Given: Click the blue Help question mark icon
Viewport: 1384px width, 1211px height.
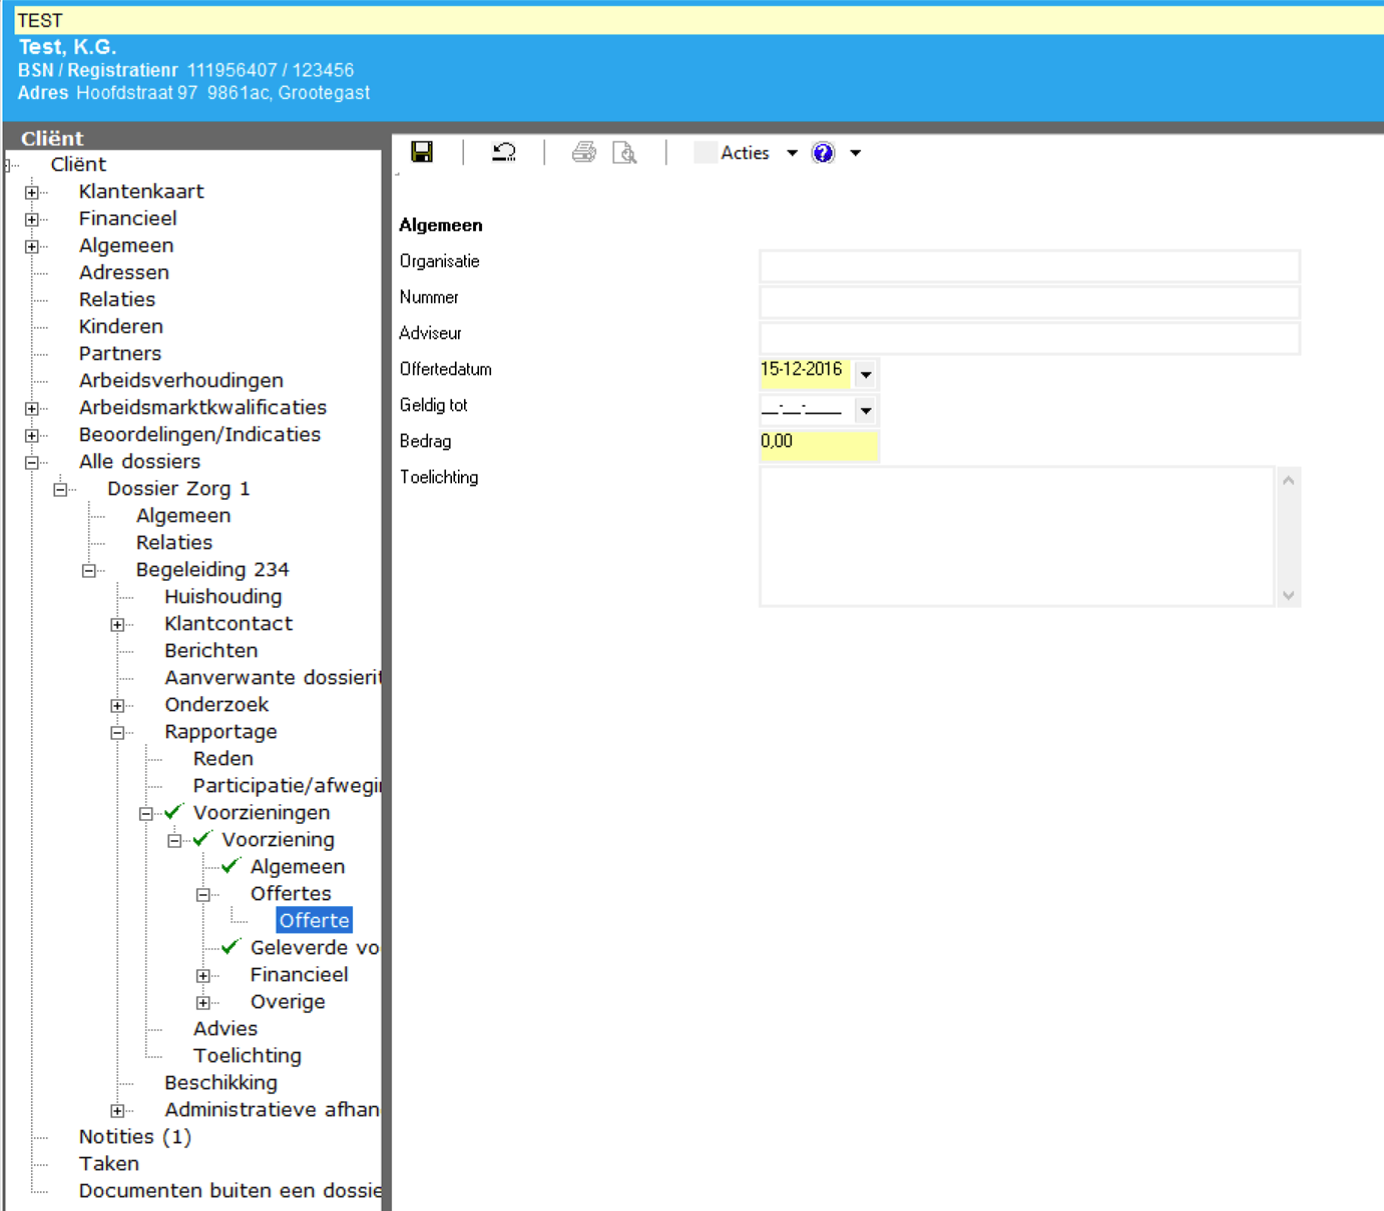Looking at the screenshot, I should pyautogui.click(x=823, y=153).
